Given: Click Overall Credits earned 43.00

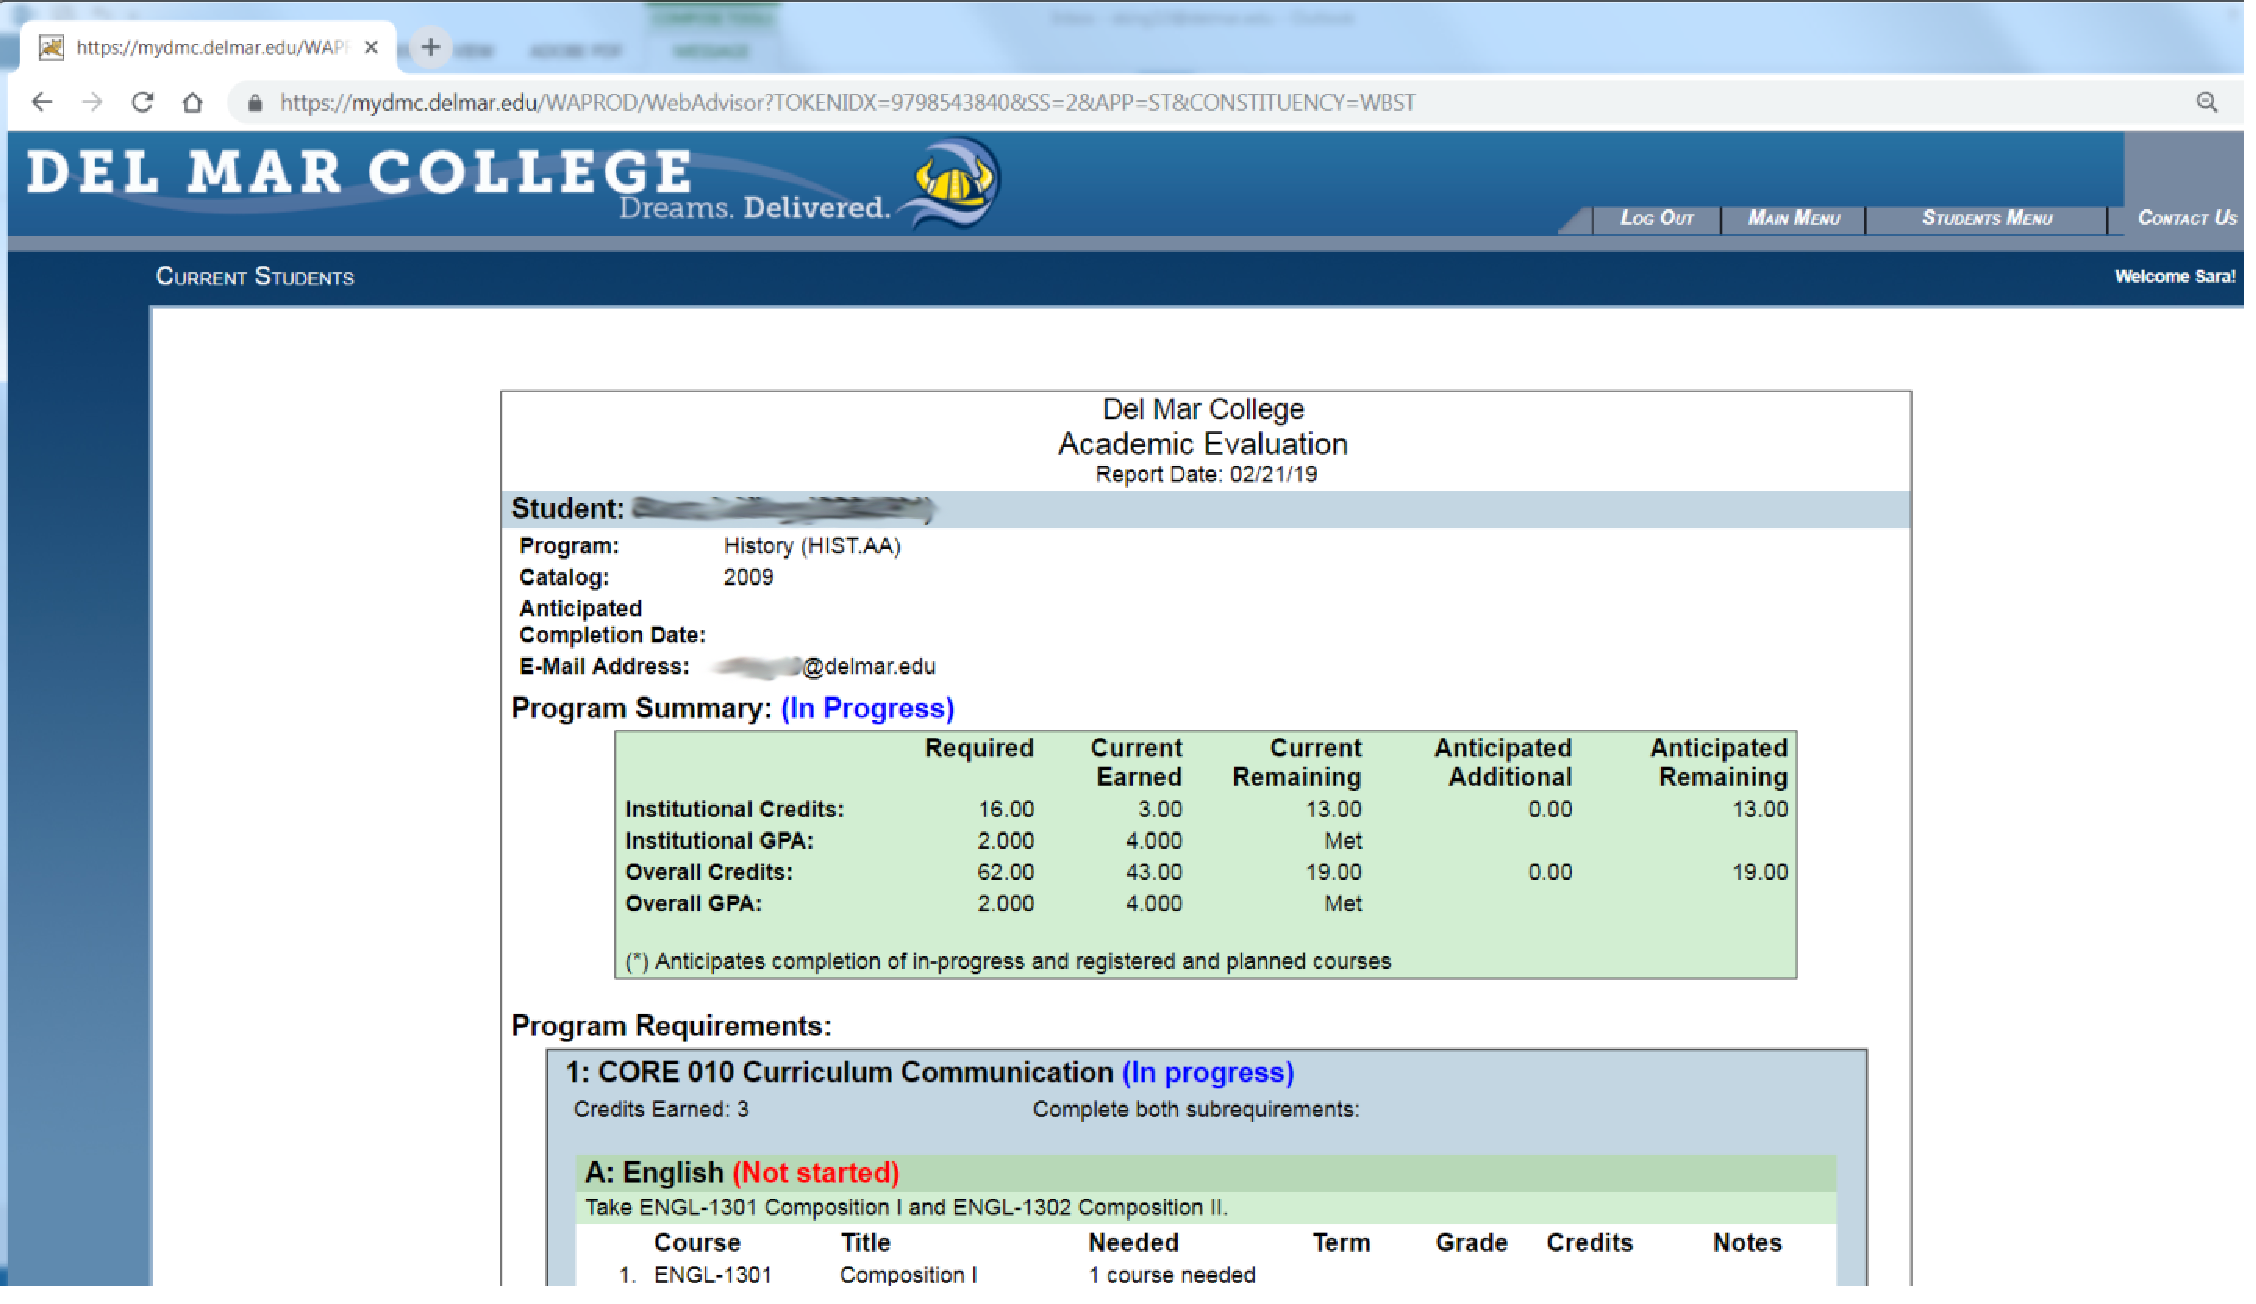Looking at the screenshot, I should pos(1153,872).
